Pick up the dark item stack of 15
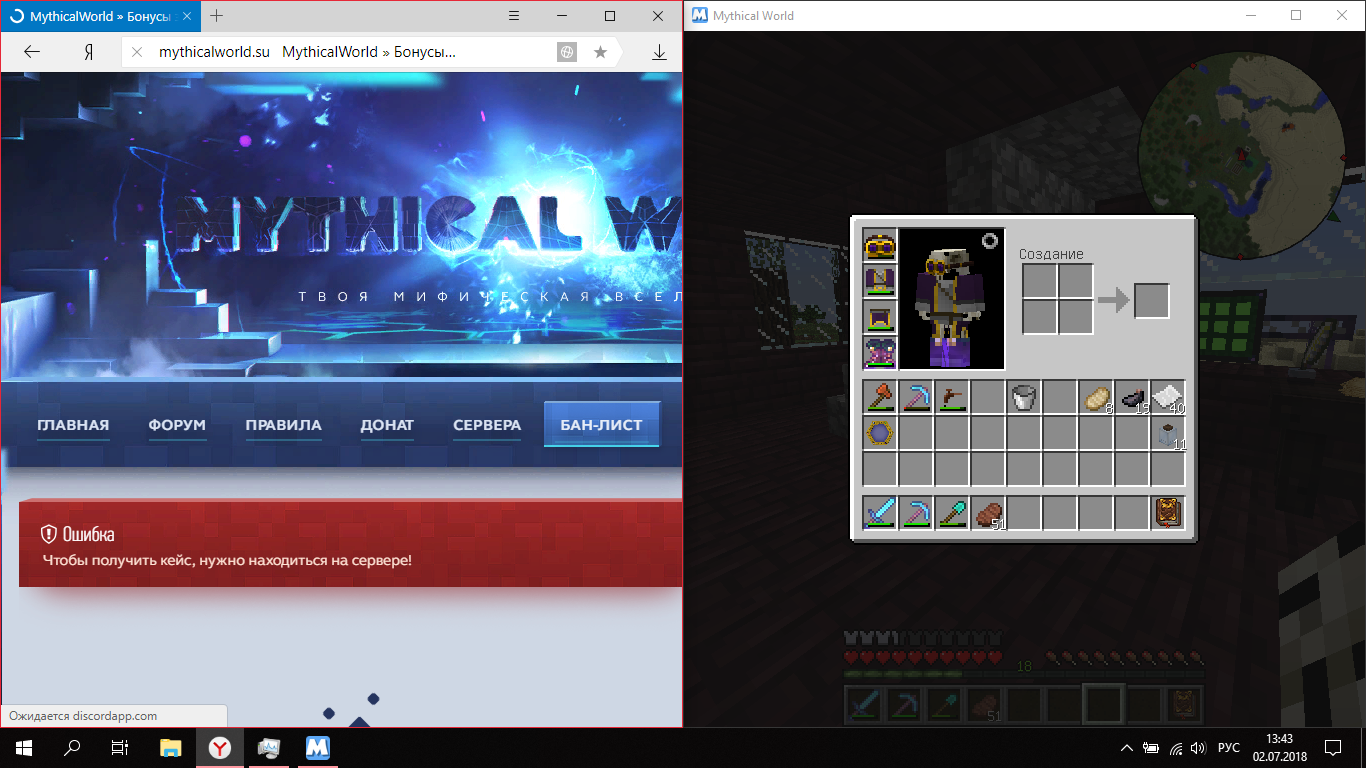 click(1132, 398)
